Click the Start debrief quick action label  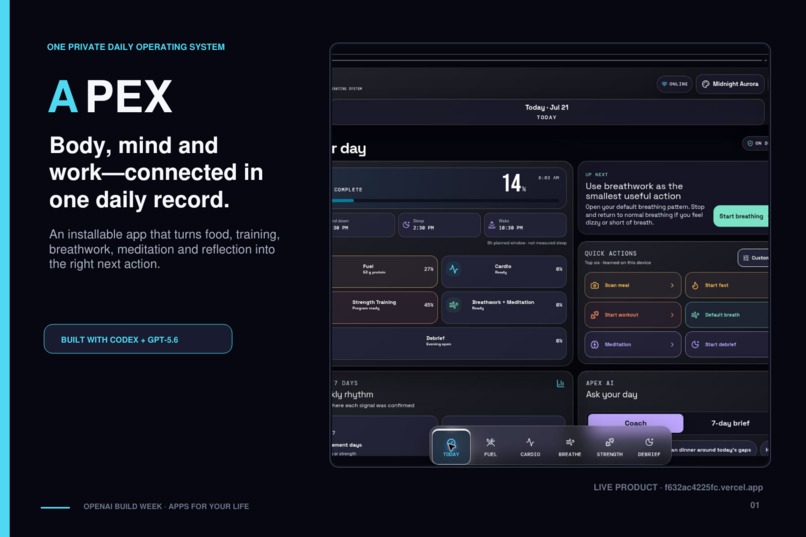click(720, 345)
